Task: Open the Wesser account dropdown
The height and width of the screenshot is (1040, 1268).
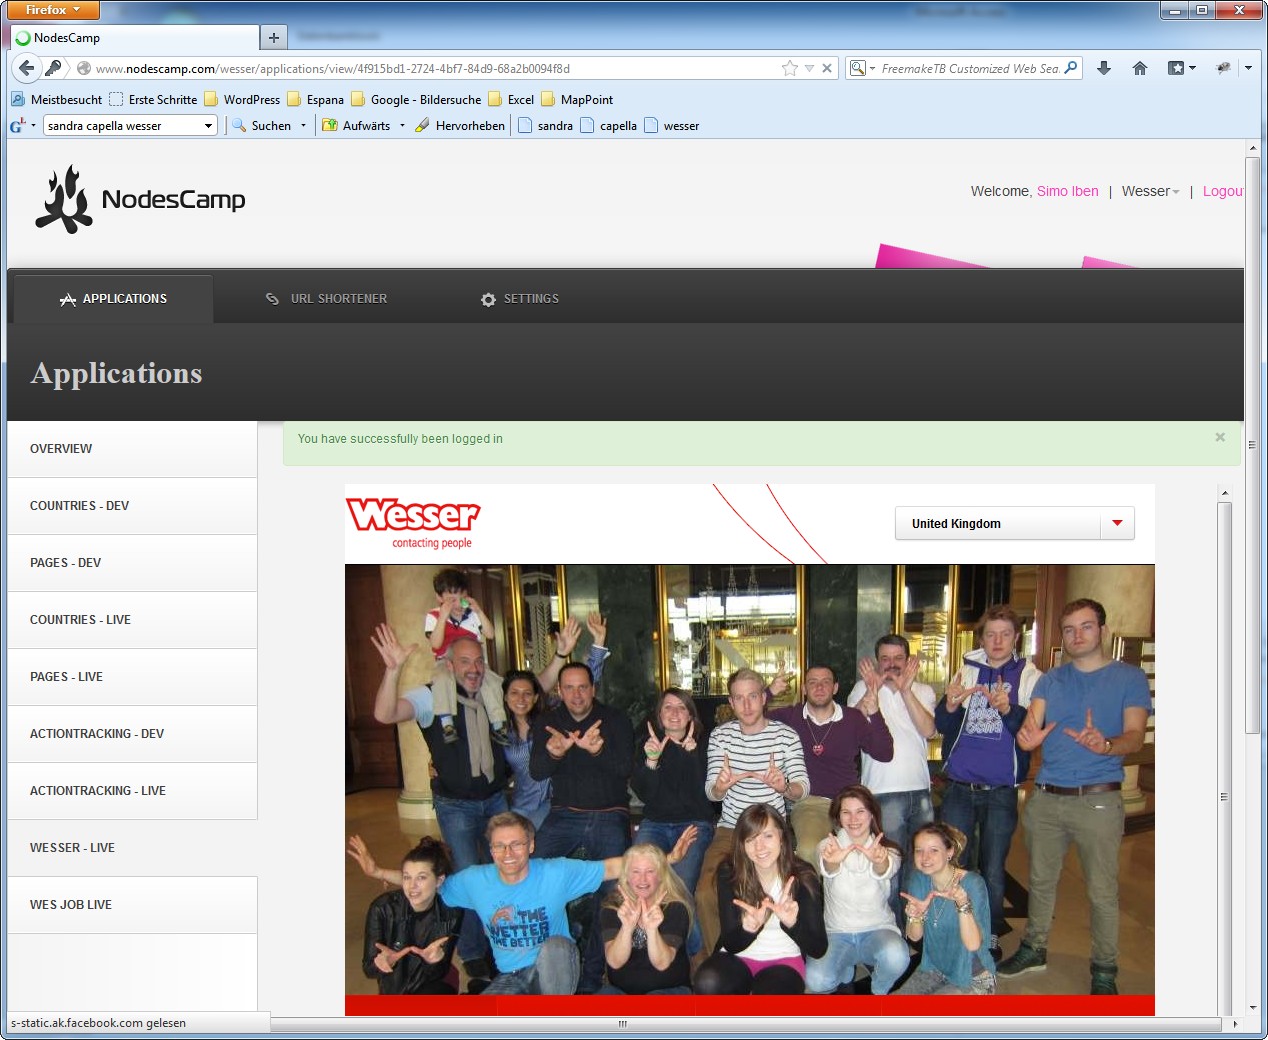Action: coord(1150,191)
